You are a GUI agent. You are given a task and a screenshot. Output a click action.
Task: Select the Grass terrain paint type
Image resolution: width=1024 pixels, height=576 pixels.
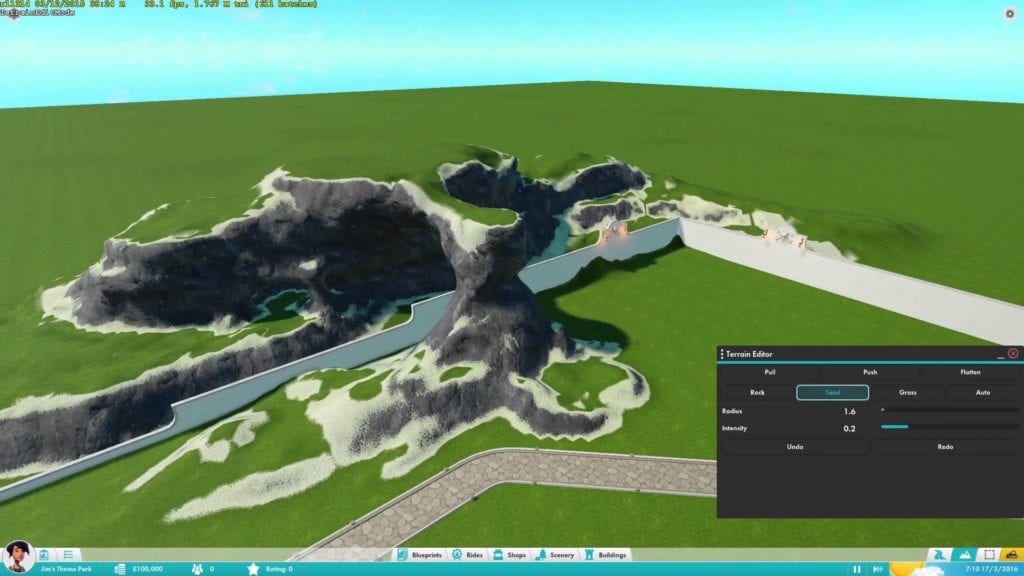907,393
